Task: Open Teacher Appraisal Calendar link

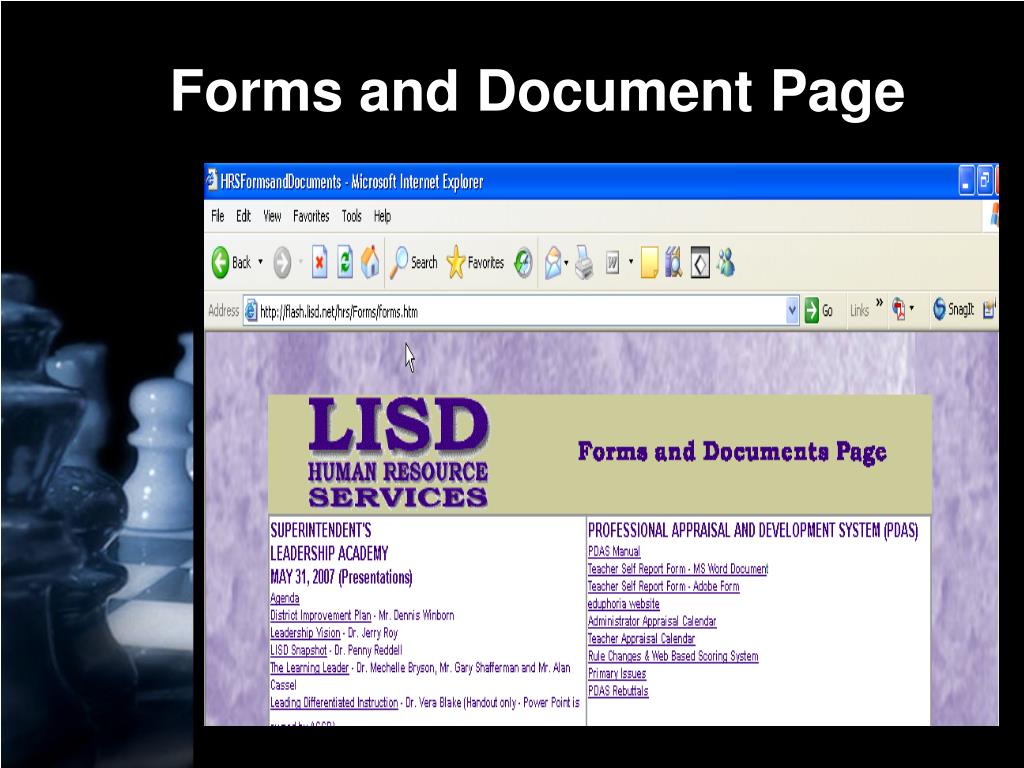Action: click(x=641, y=639)
